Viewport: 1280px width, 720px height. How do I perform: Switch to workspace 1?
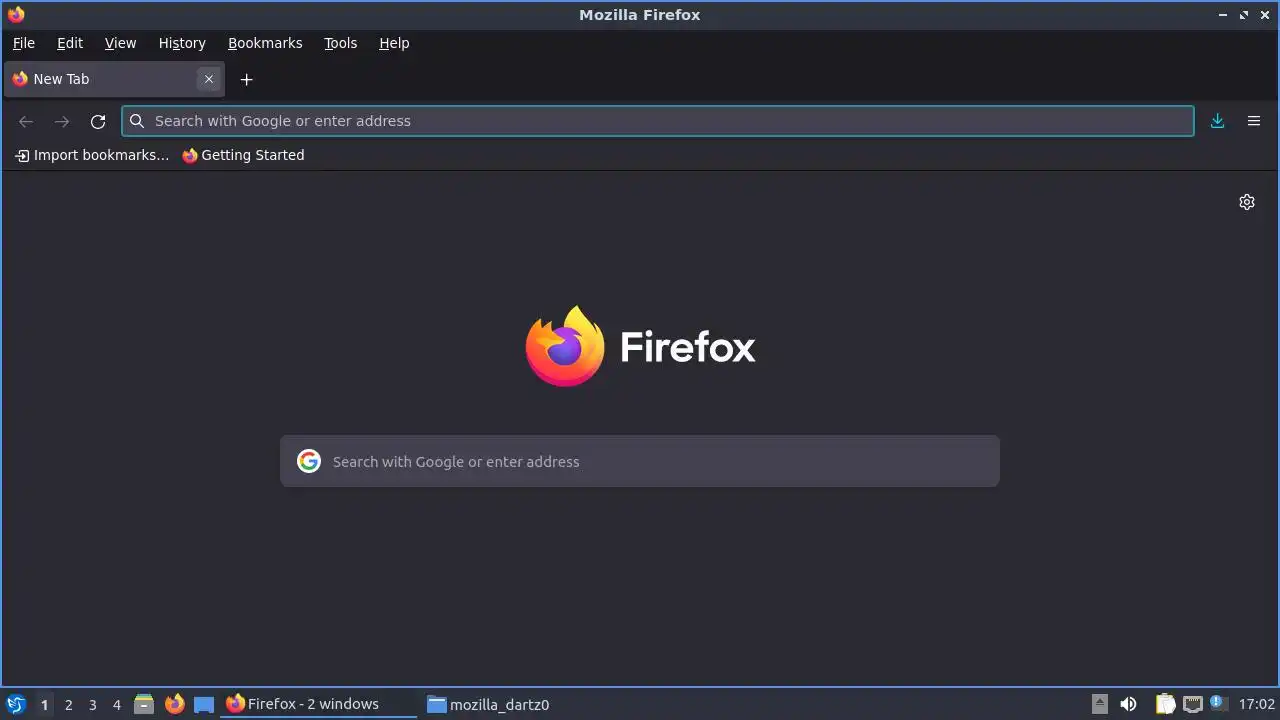click(x=44, y=704)
